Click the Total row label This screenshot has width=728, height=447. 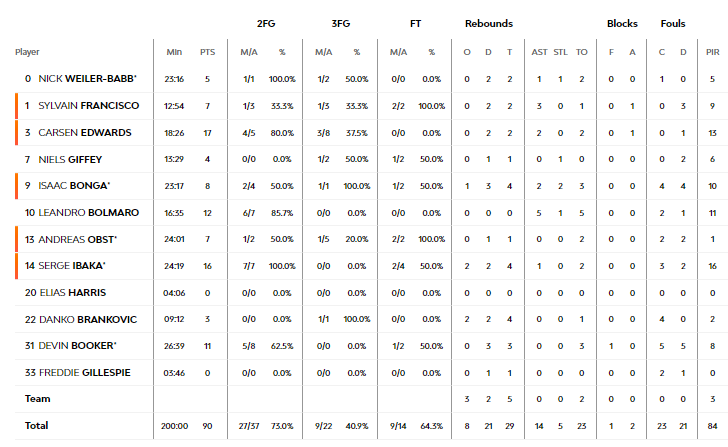(36, 426)
